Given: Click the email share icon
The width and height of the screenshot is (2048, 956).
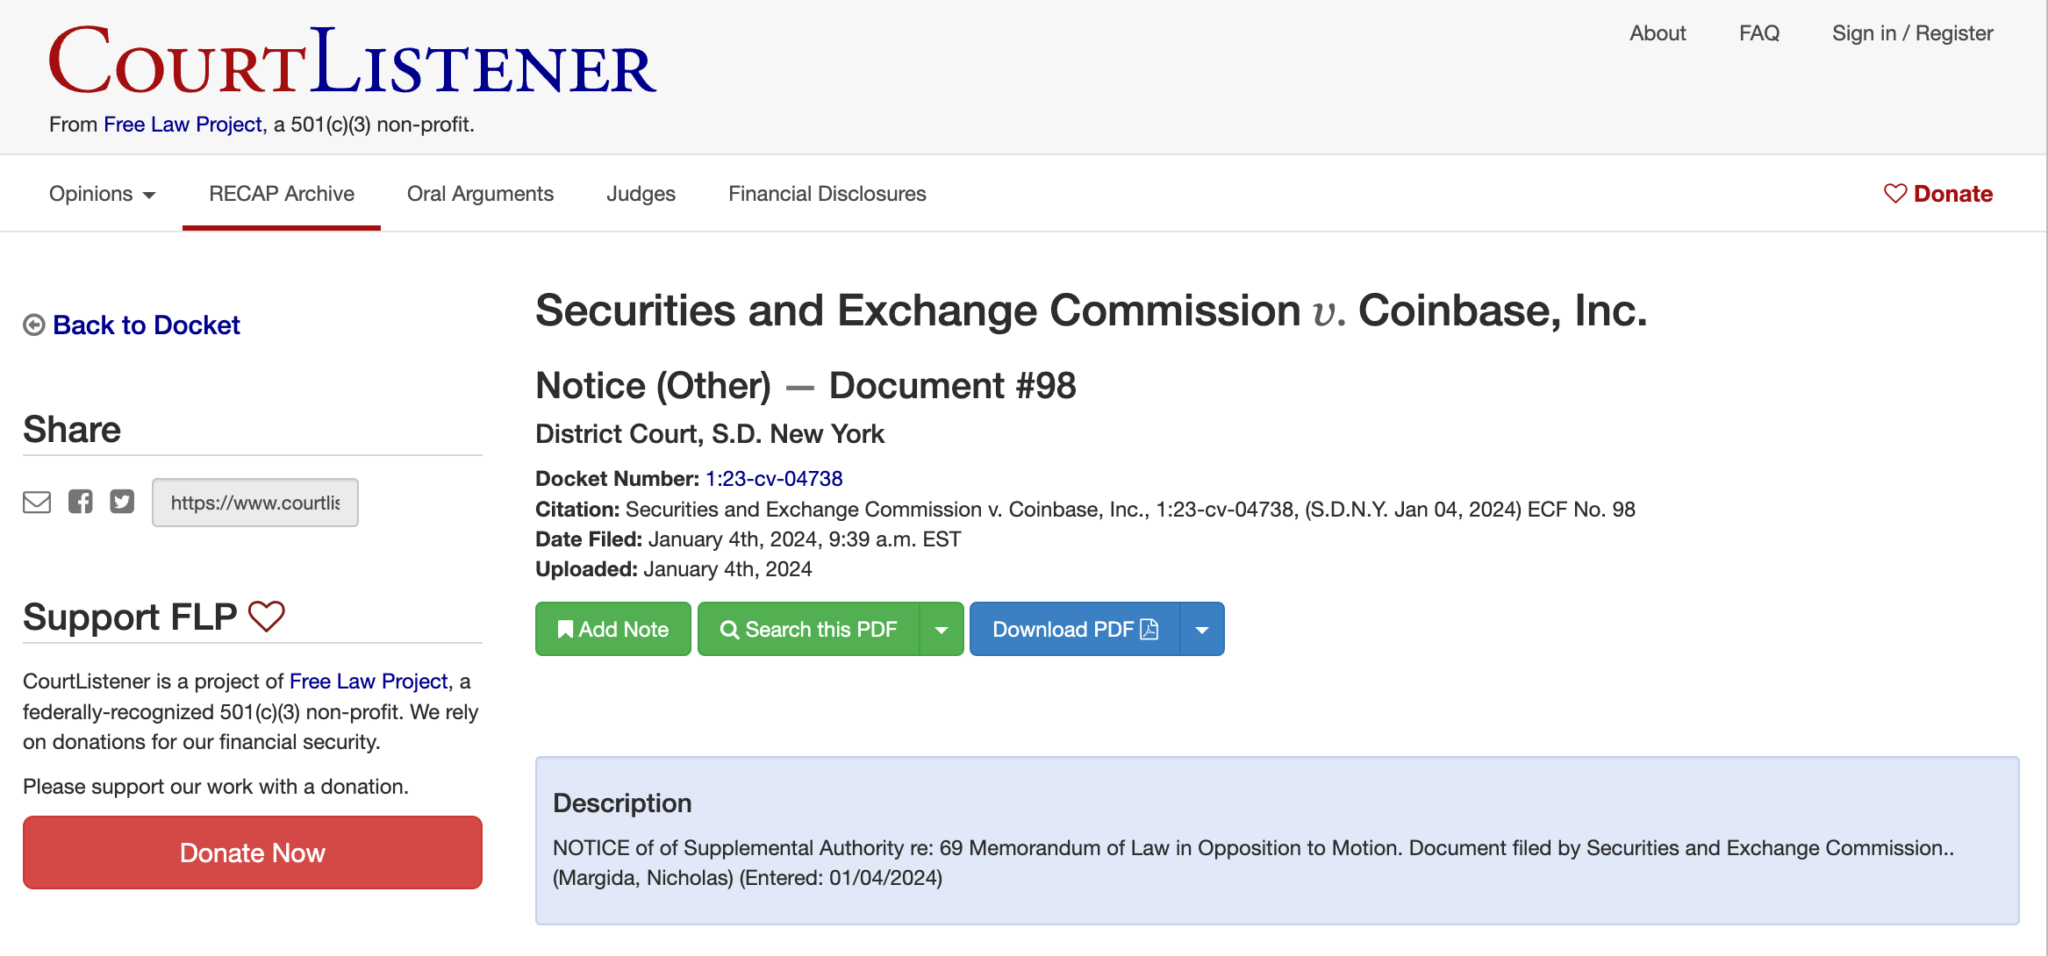Looking at the screenshot, I should (37, 502).
